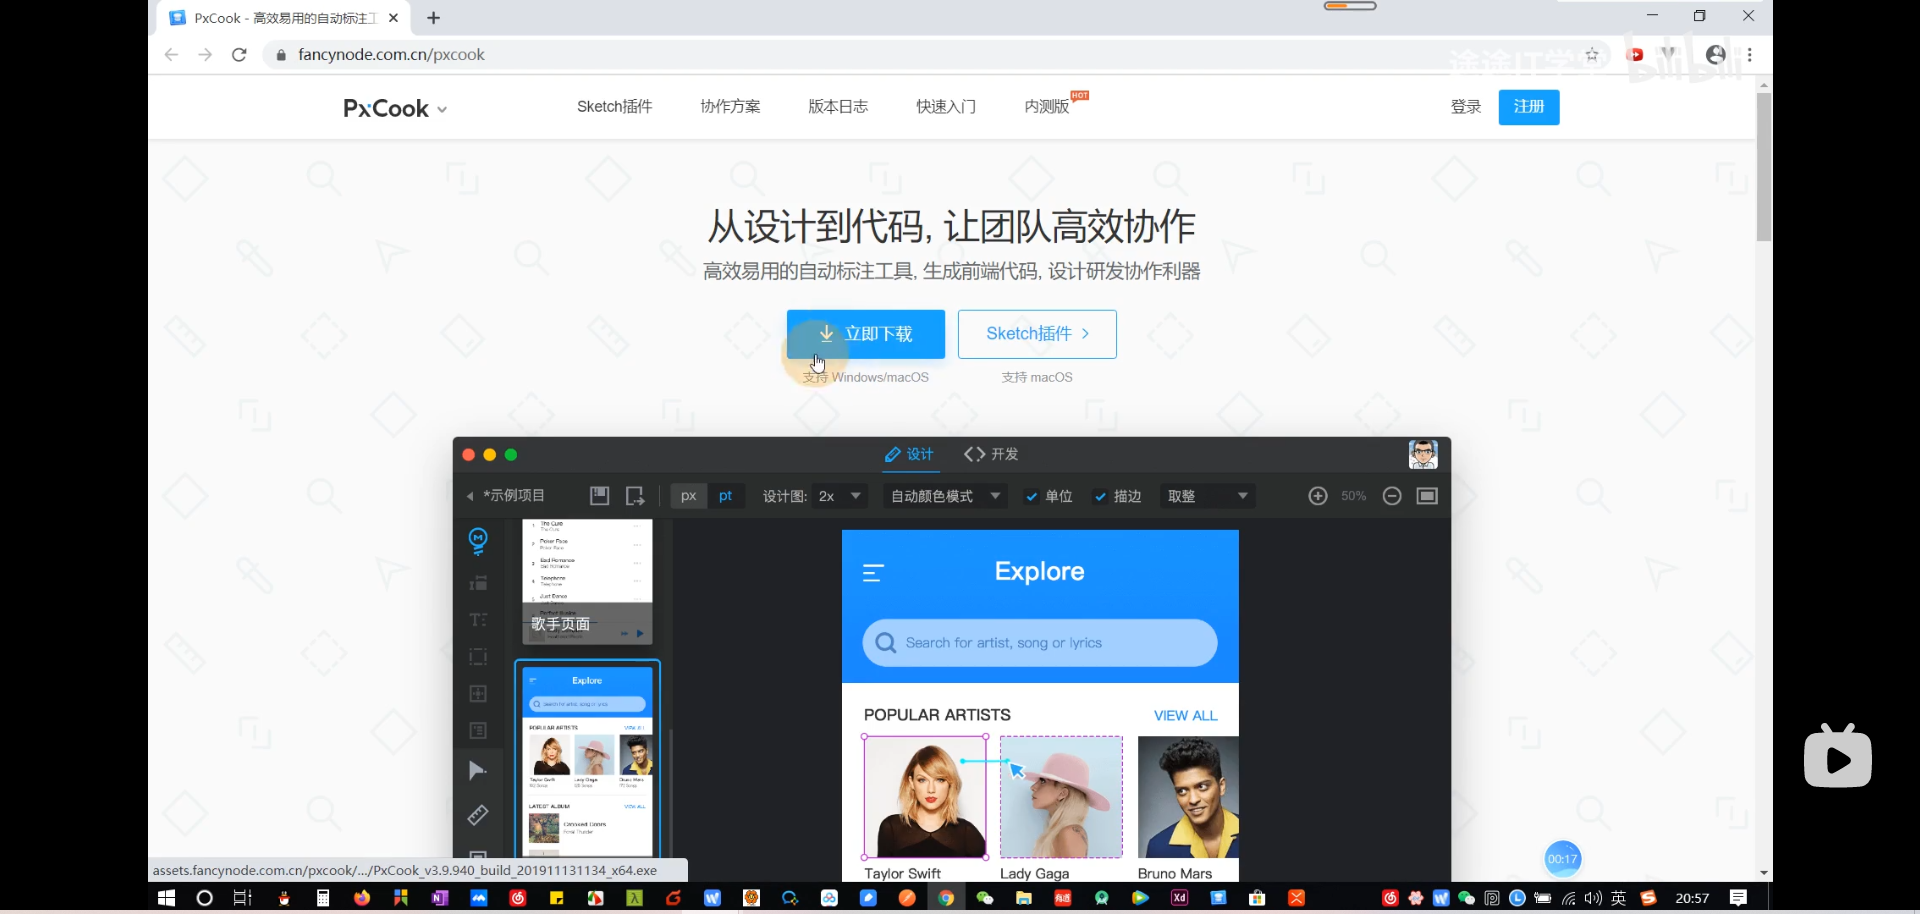This screenshot has width=1920, height=914.
Task: Open Firefox from the taskbar
Action: click(362, 898)
